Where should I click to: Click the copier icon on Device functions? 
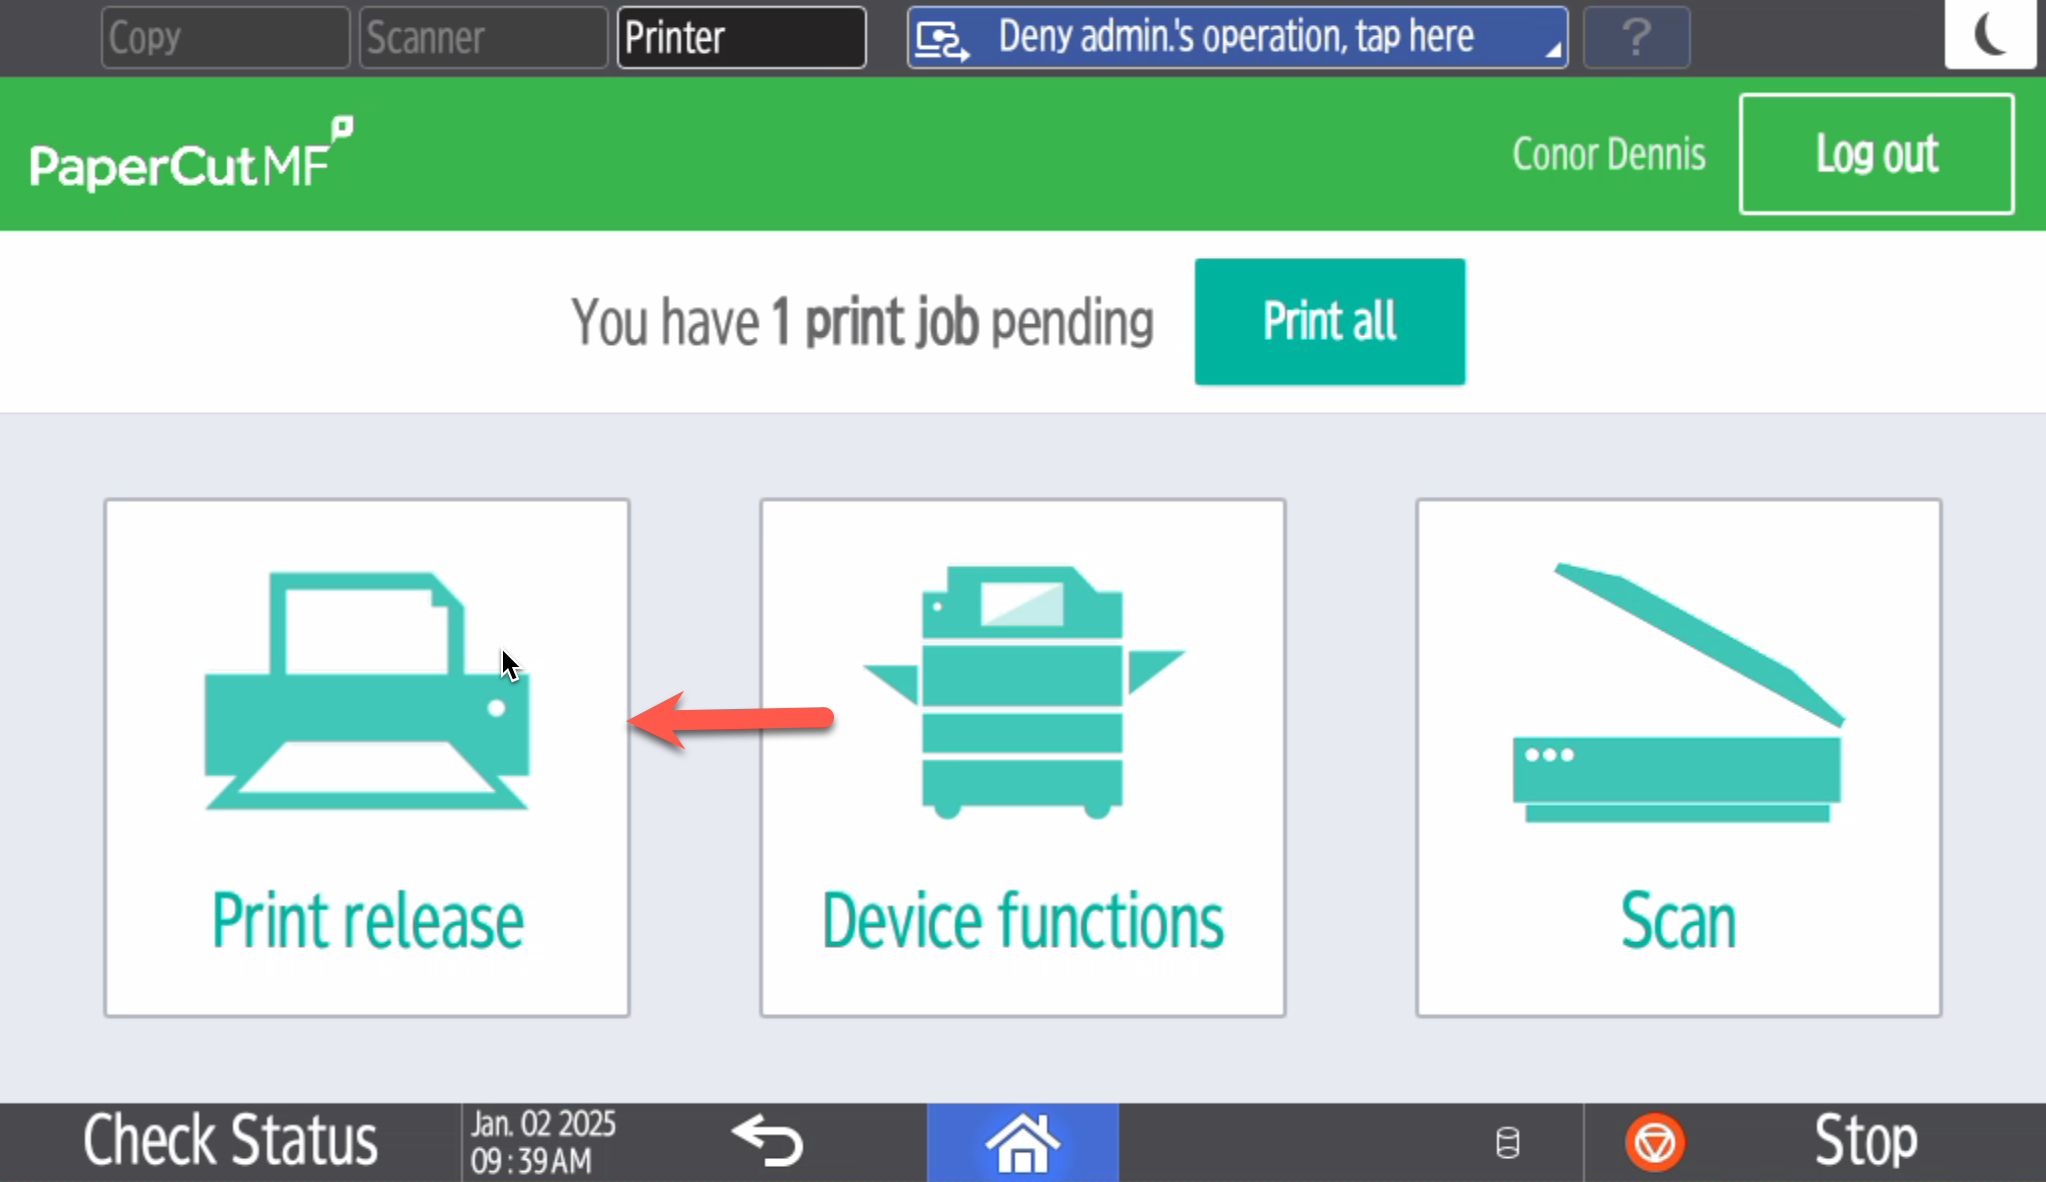pos(1022,692)
